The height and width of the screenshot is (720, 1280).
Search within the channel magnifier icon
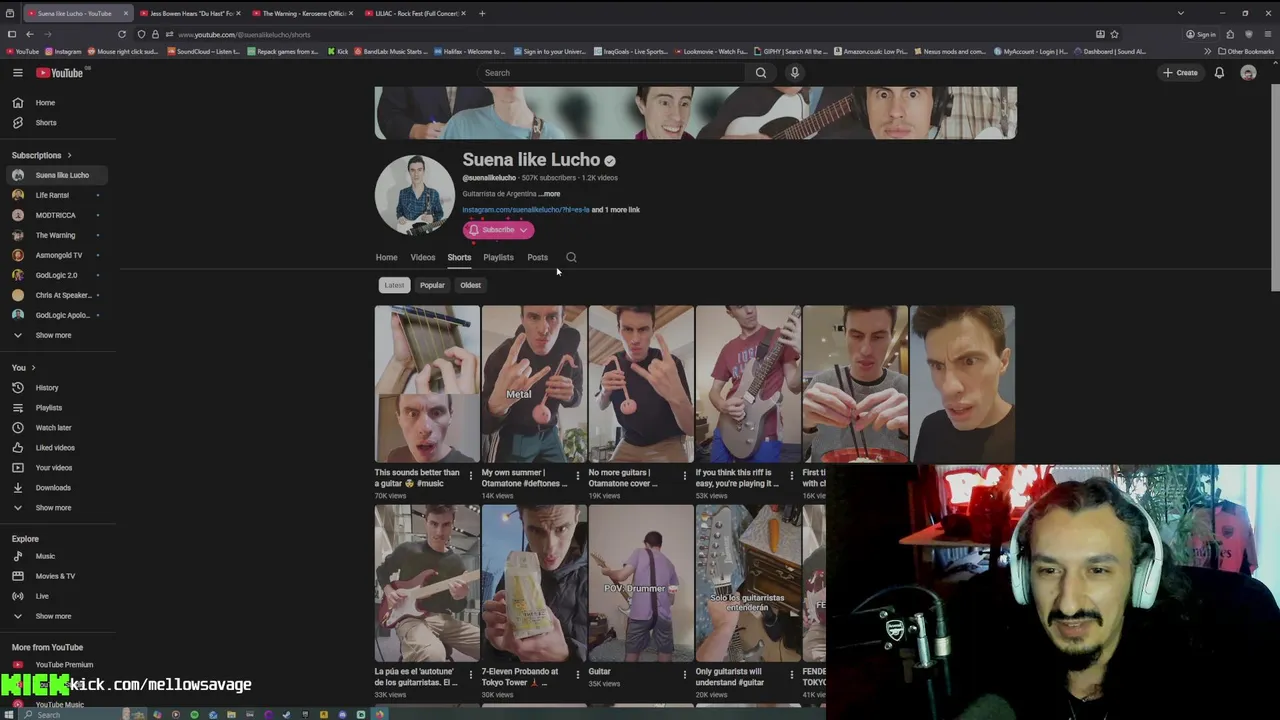pyautogui.click(x=571, y=257)
